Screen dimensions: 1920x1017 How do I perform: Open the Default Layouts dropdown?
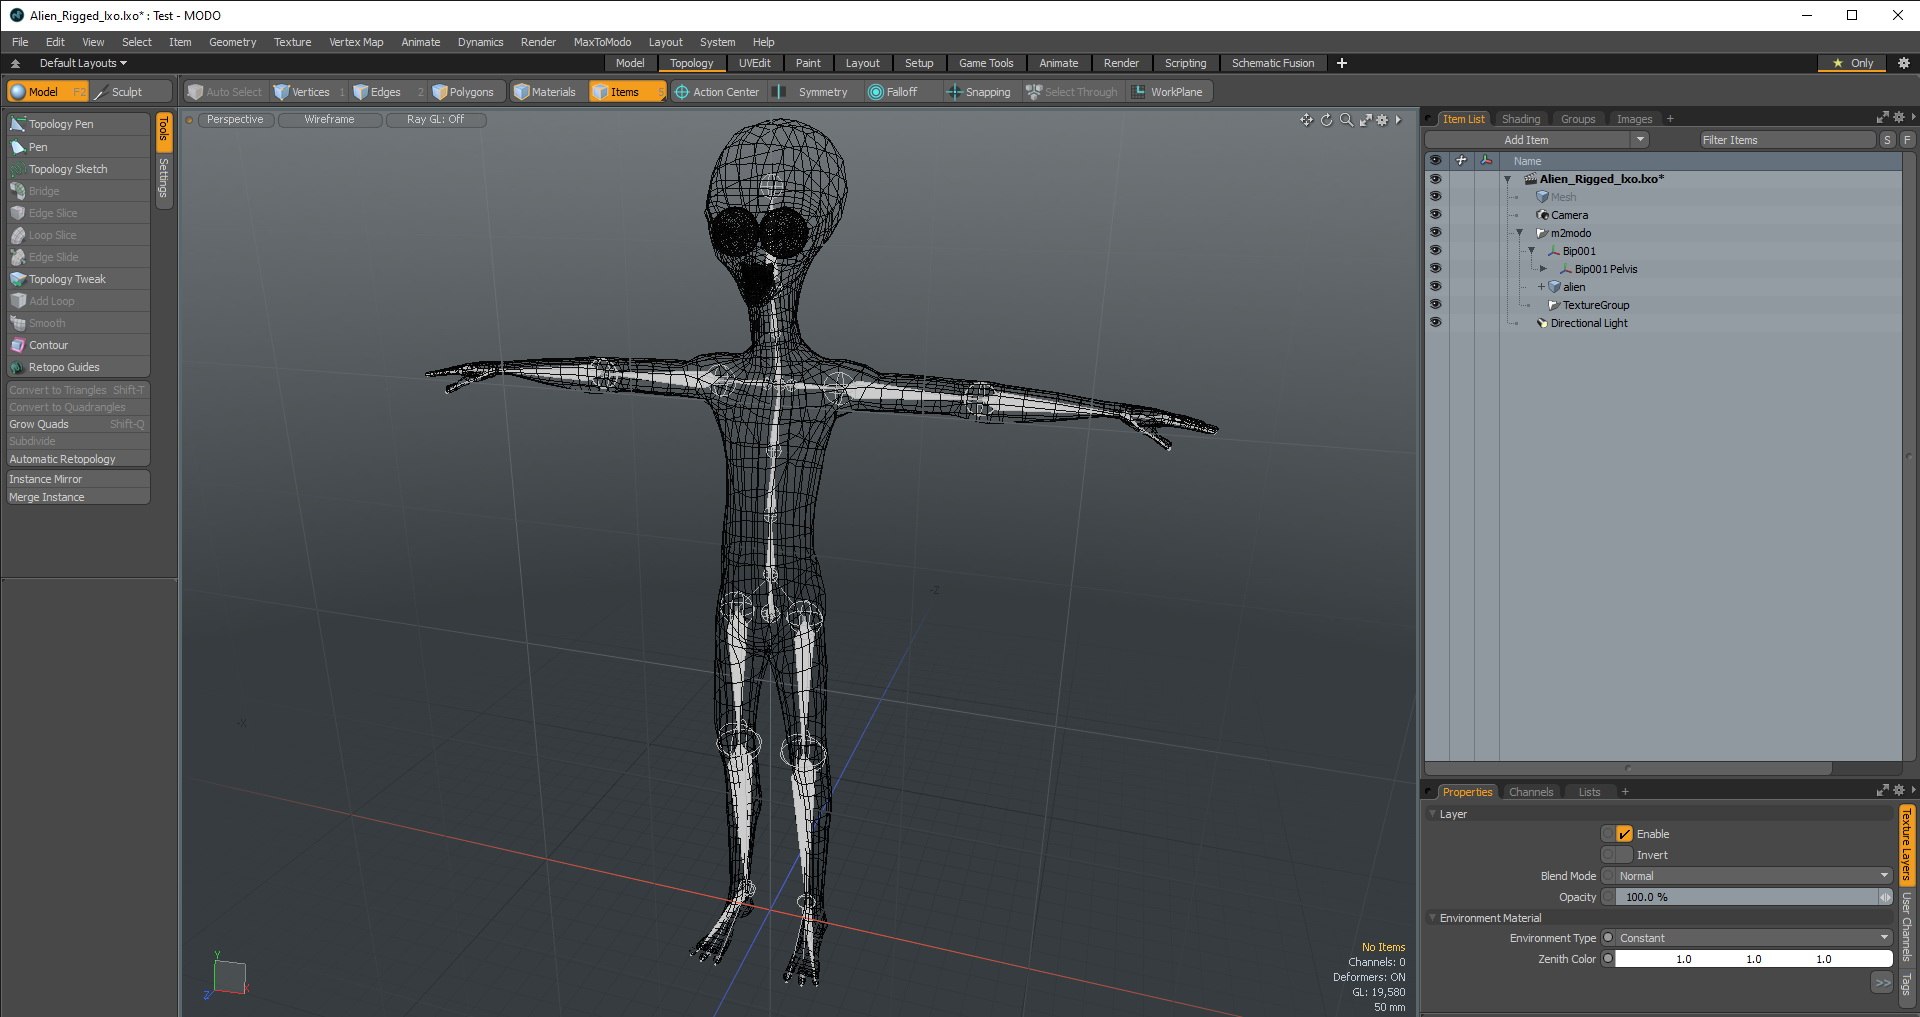point(83,63)
